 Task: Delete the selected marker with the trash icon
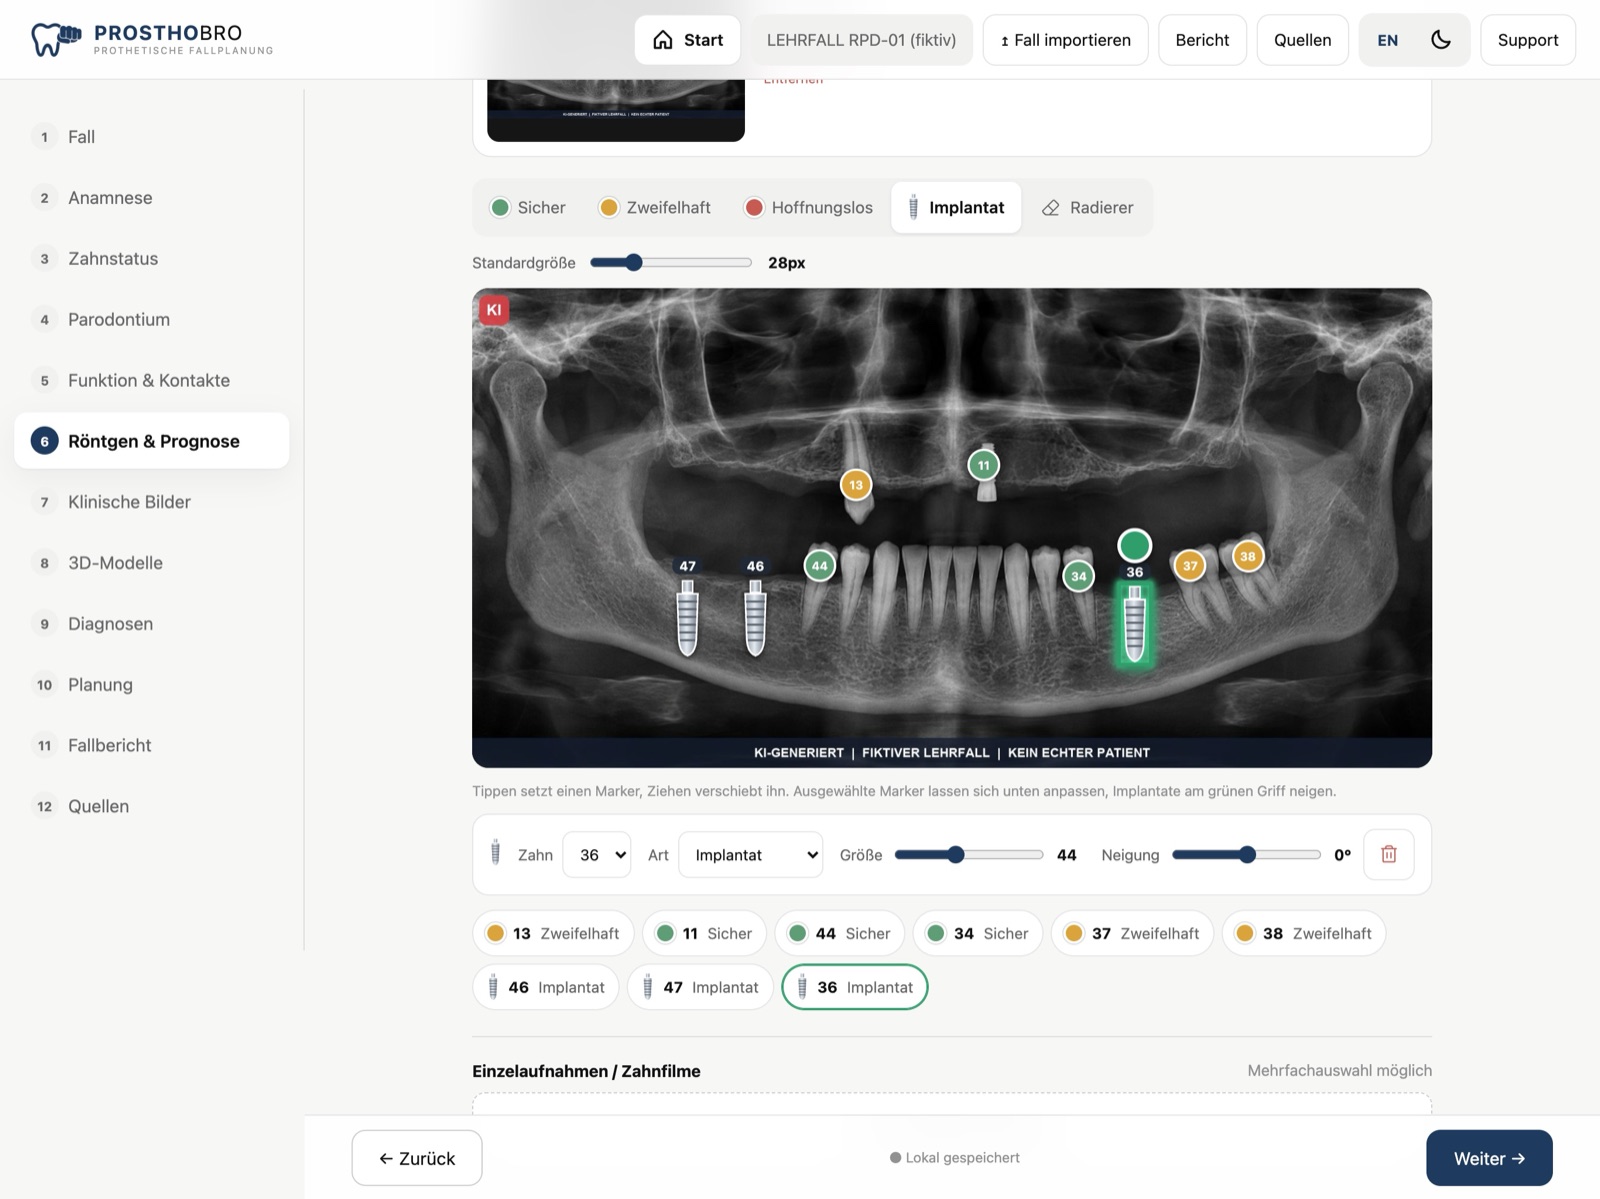(1389, 854)
